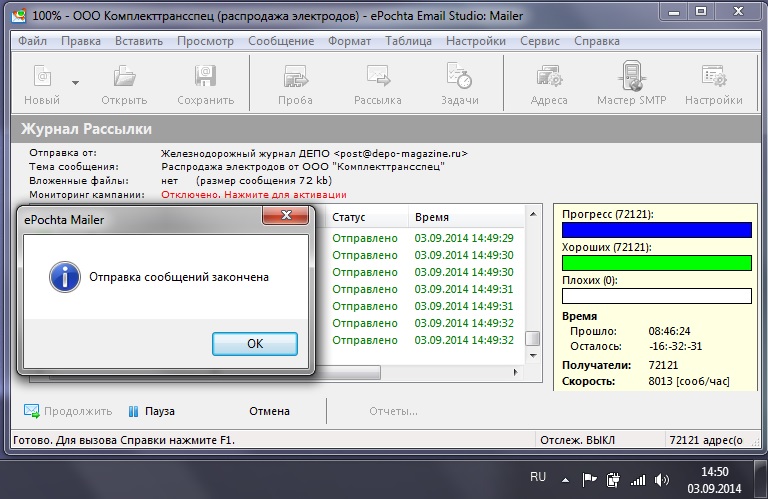This screenshot has height=499, width=768.
Task: Click the sender address post@depo-magazine.ru text
Action: pos(401,154)
